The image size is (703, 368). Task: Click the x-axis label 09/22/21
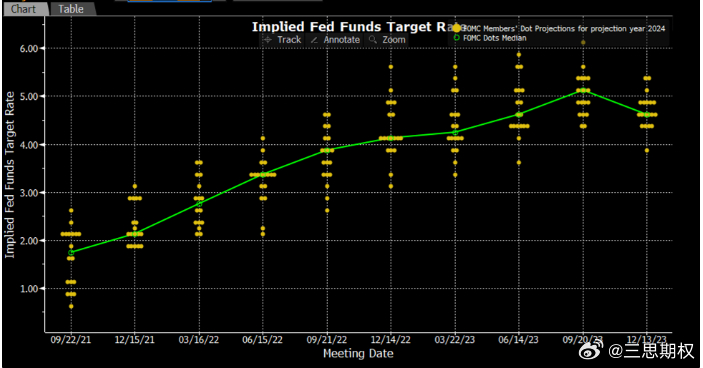(71, 340)
